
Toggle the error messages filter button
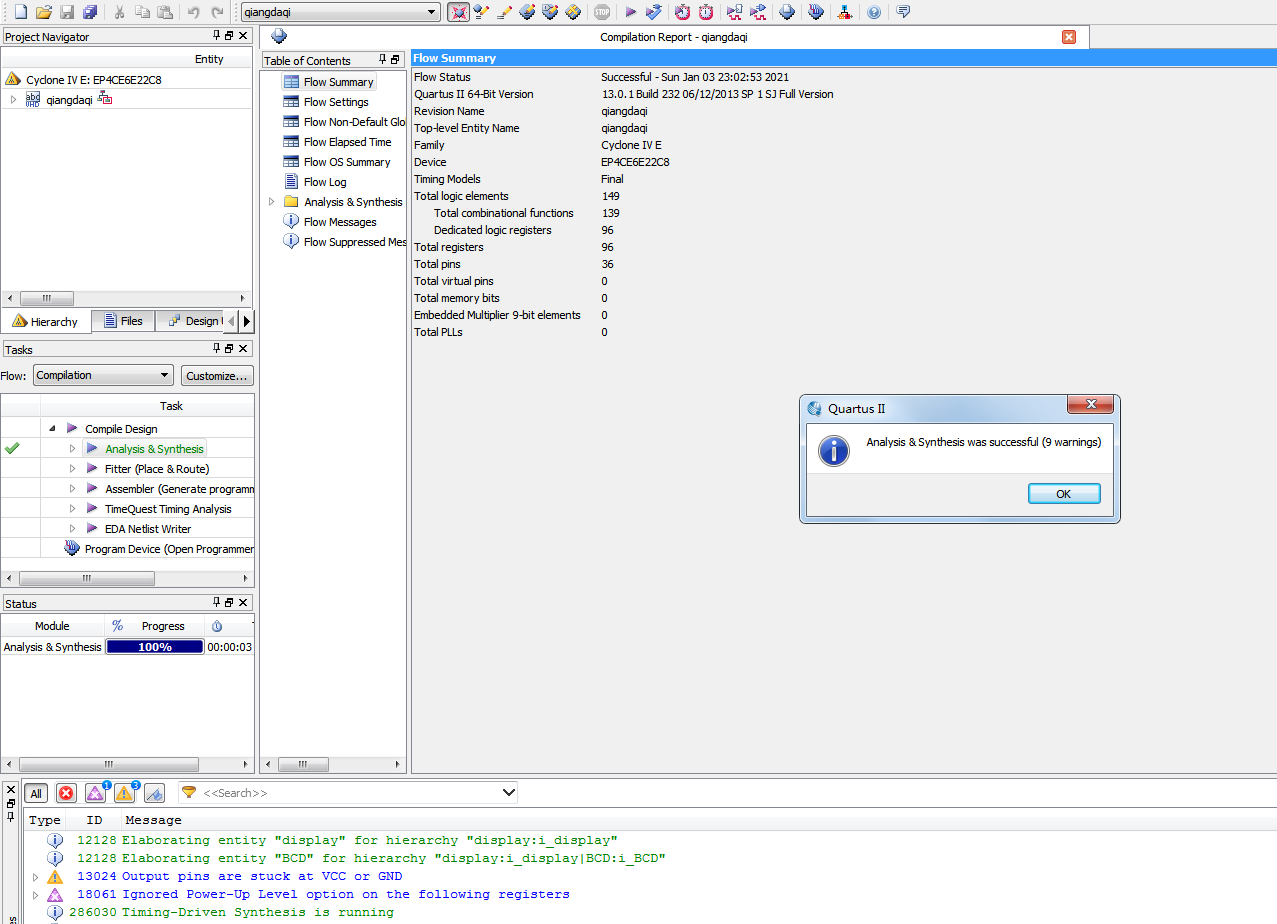point(66,793)
